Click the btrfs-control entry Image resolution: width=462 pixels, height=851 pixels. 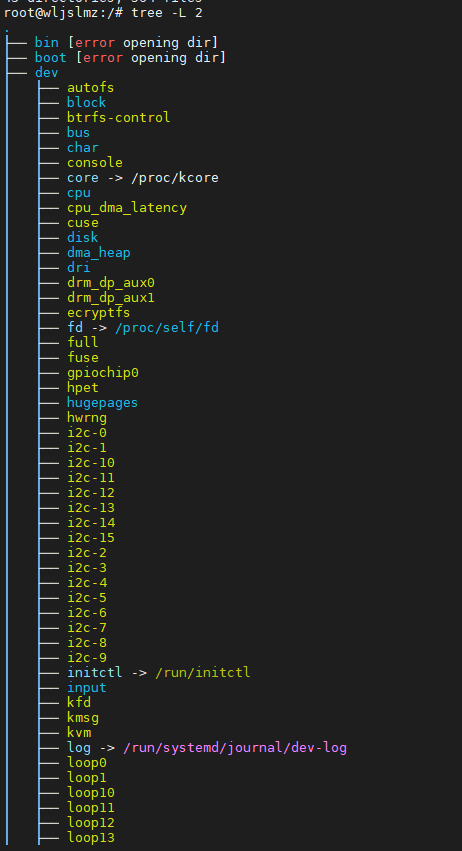coord(118,117)
